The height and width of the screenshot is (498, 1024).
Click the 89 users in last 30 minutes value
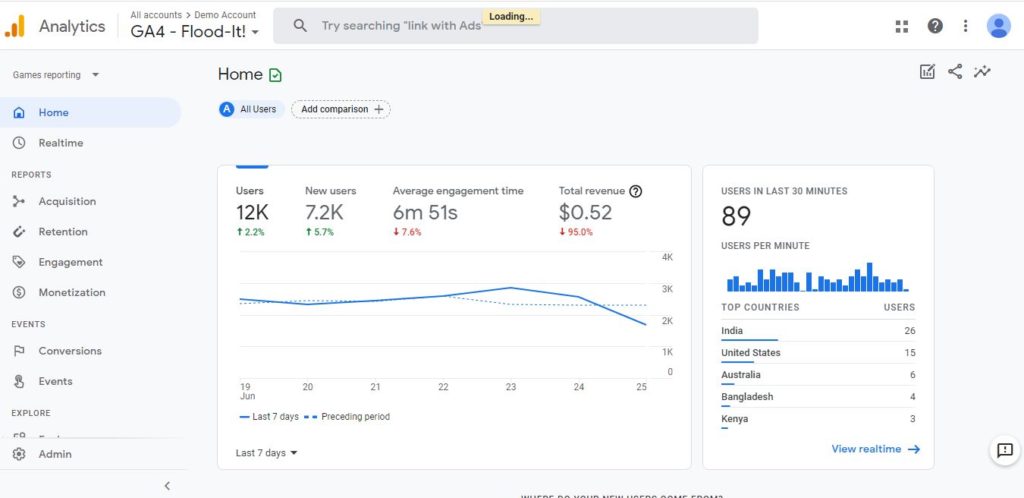(736, 216)
